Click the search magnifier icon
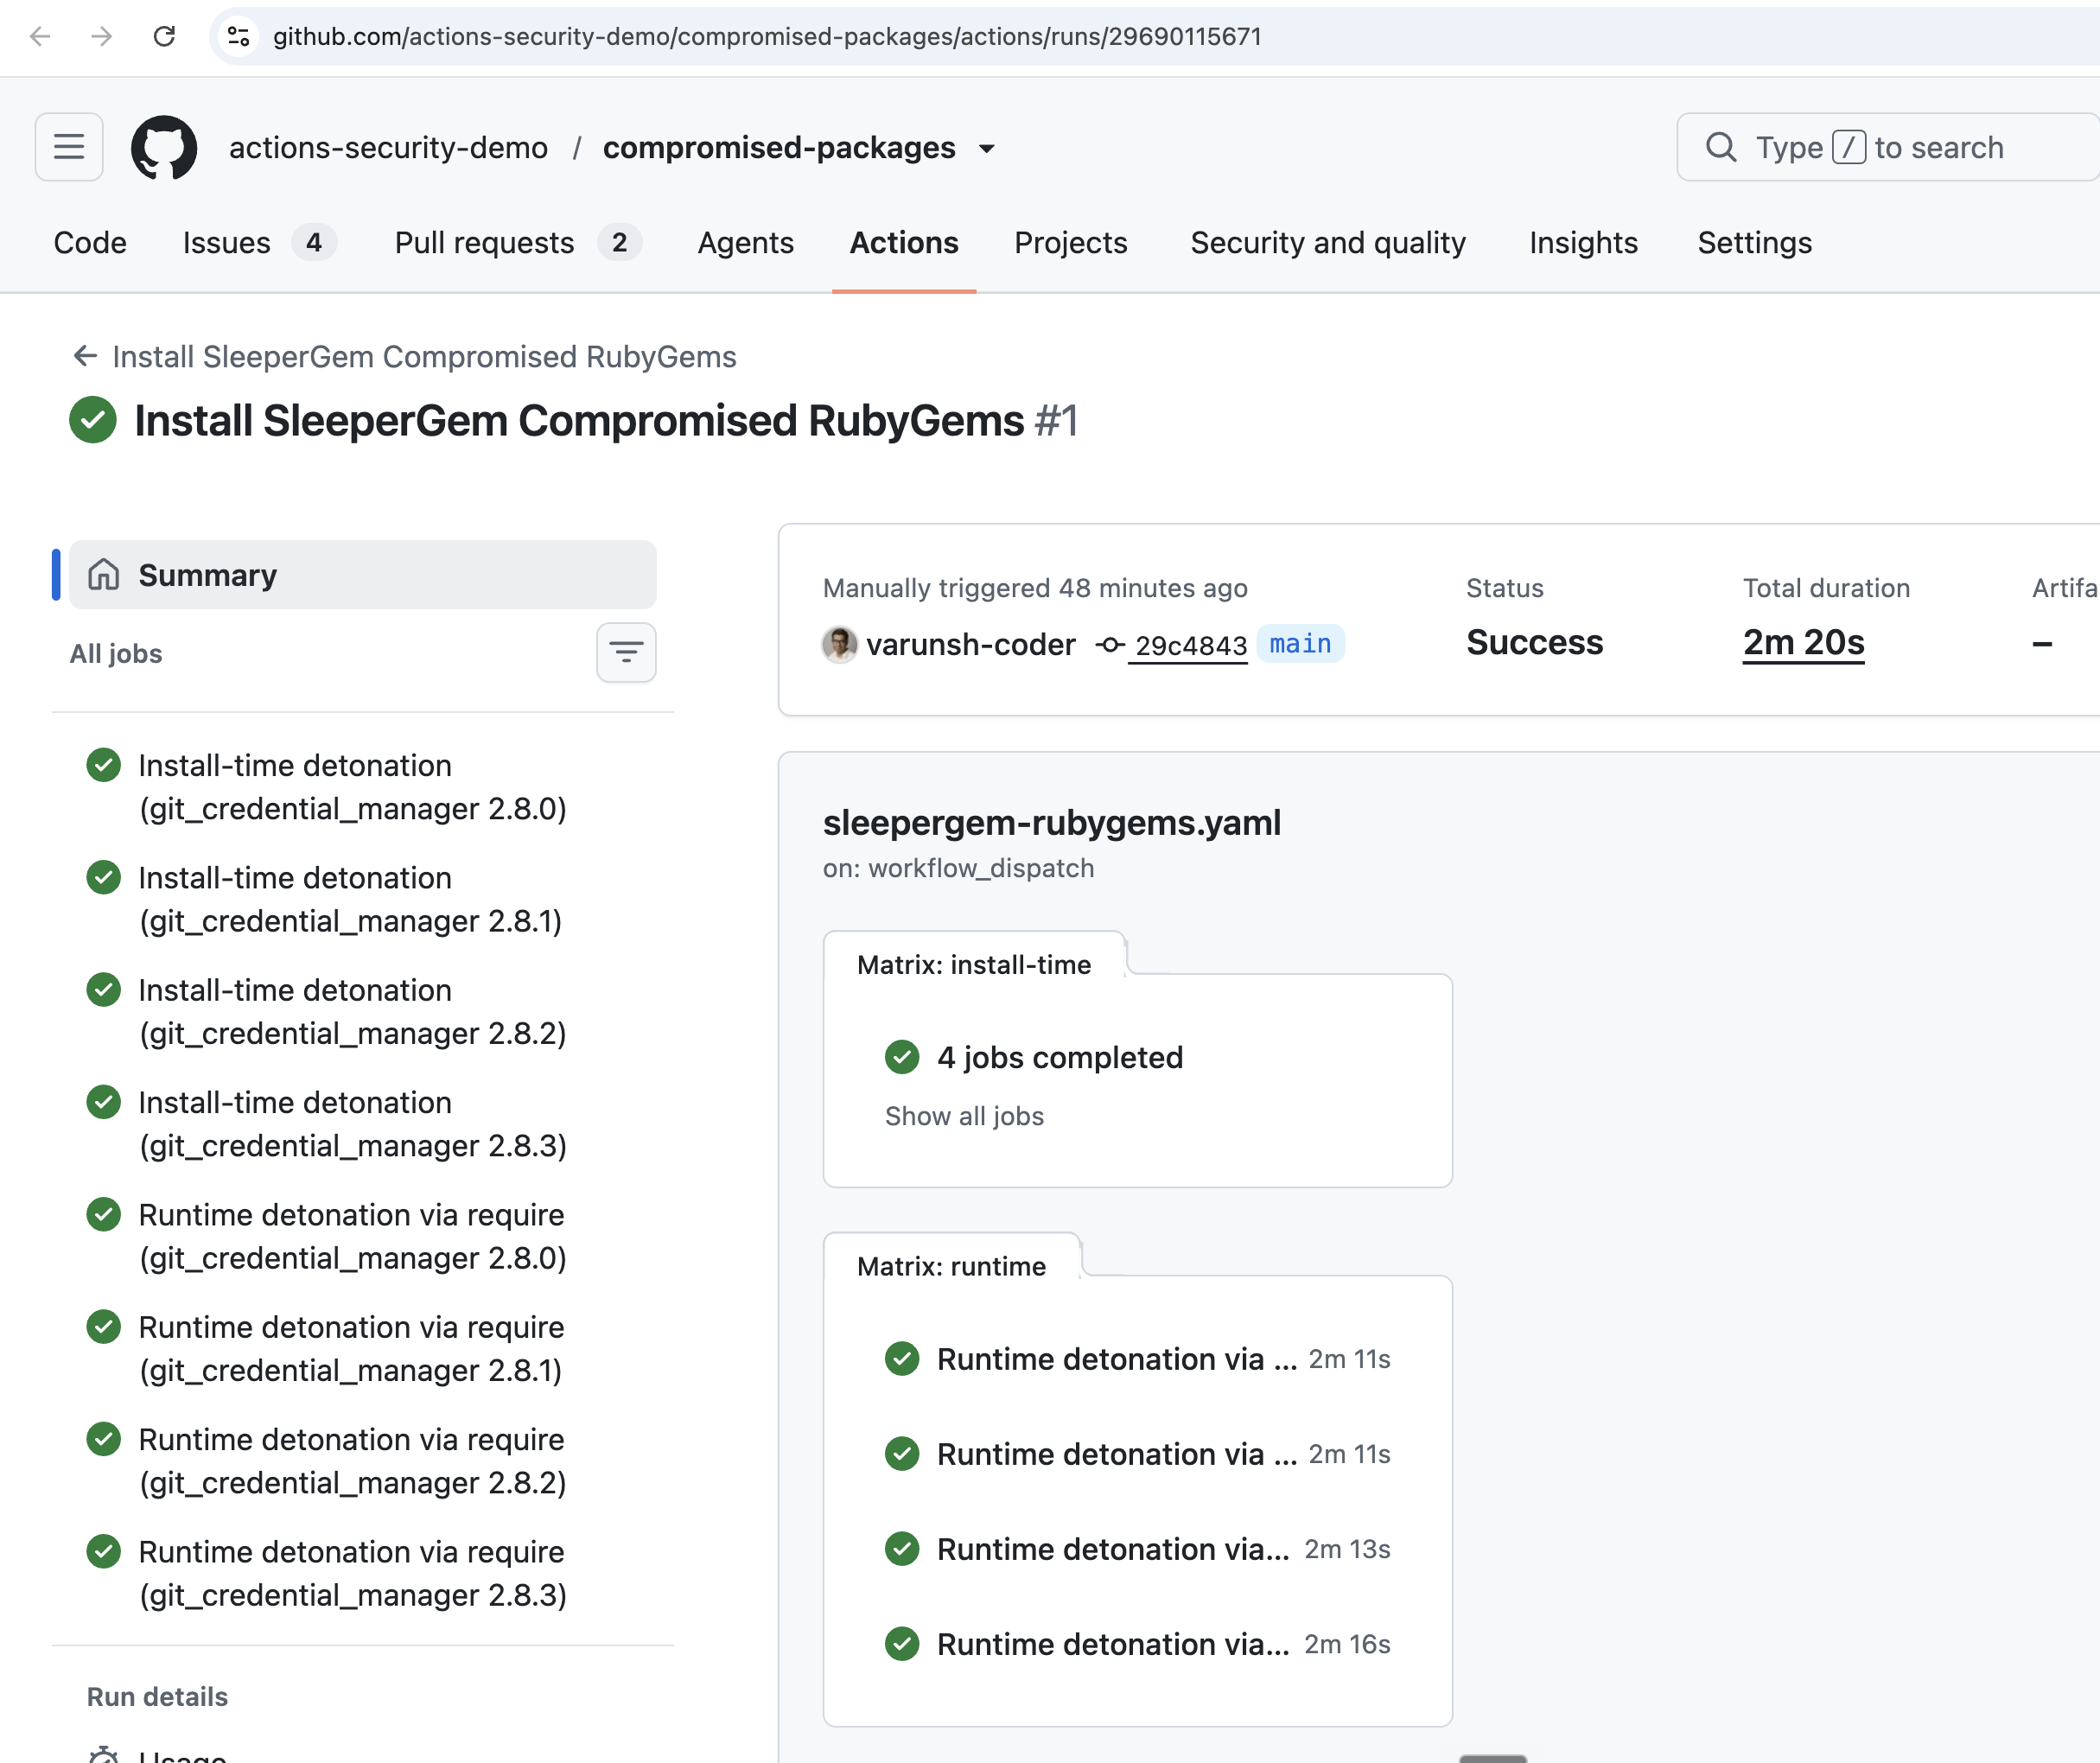This screenshot has height=1763, width=2100. 1720,147
